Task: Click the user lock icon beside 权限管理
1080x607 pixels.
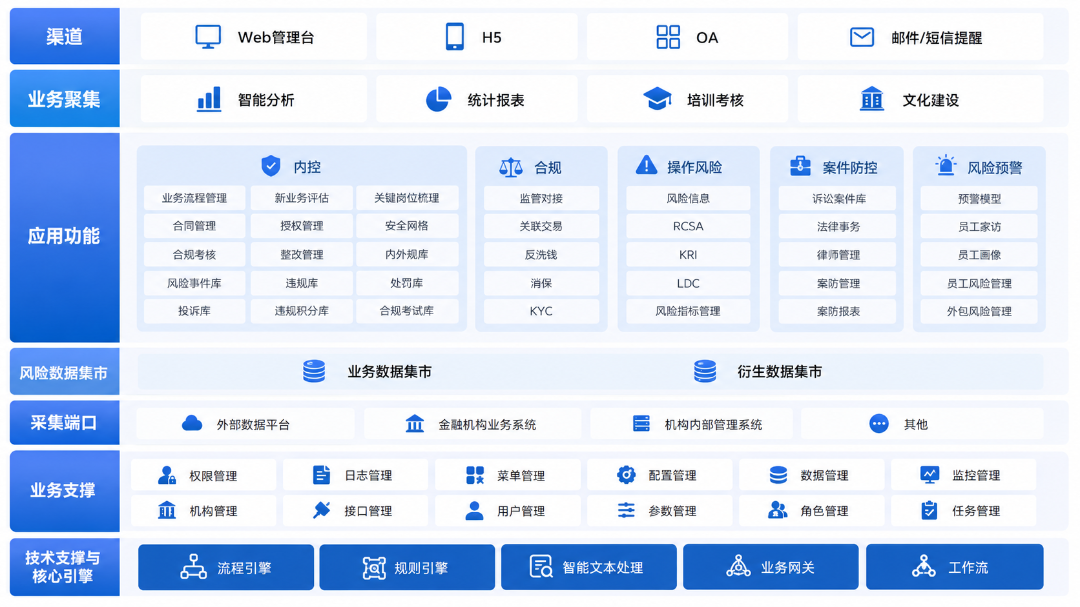Action: point(167,475)
